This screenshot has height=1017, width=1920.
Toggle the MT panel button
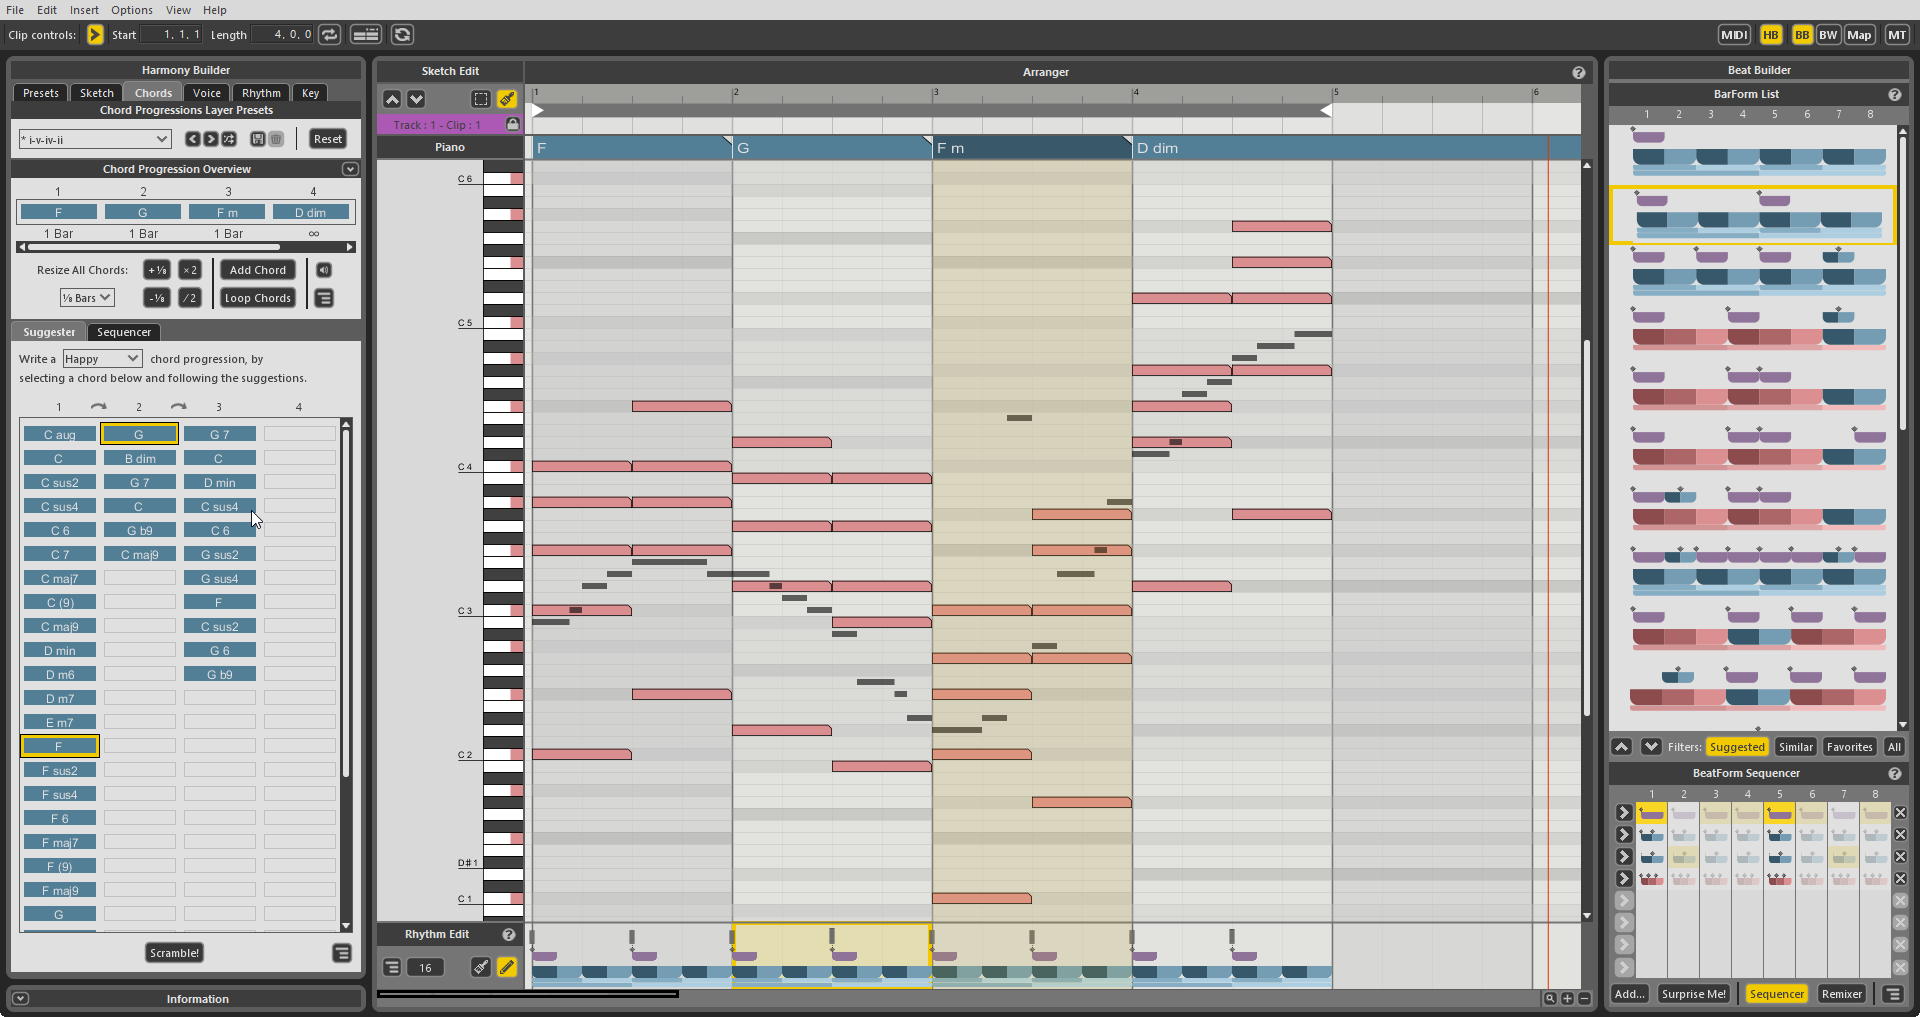click(x=1896, y=35)
